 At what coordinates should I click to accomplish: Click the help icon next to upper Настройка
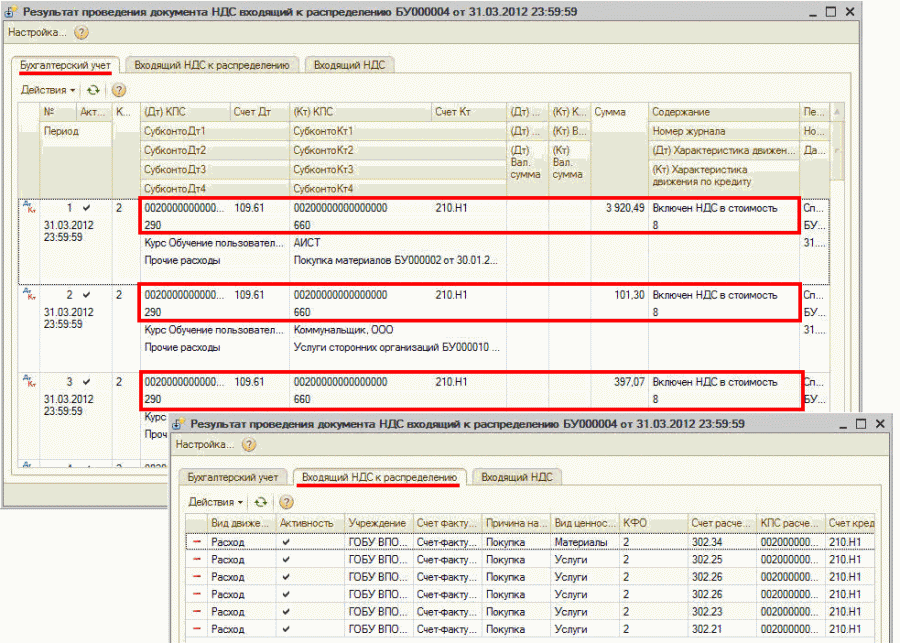(81, 32)
